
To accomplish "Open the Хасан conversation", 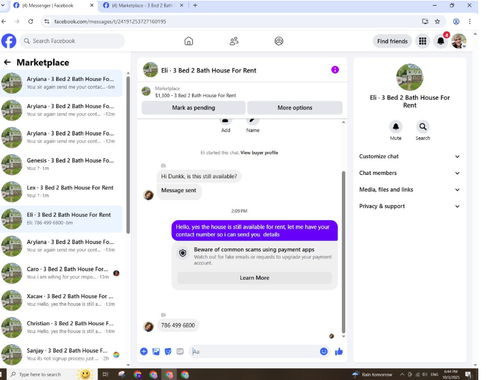I will (x=62, y=300).
